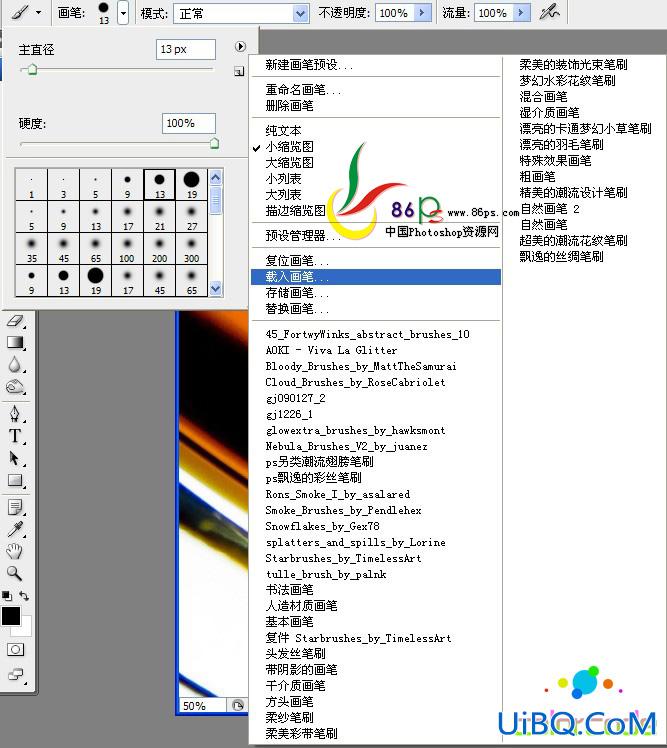Select the Zoom magnifier tool

15,574
